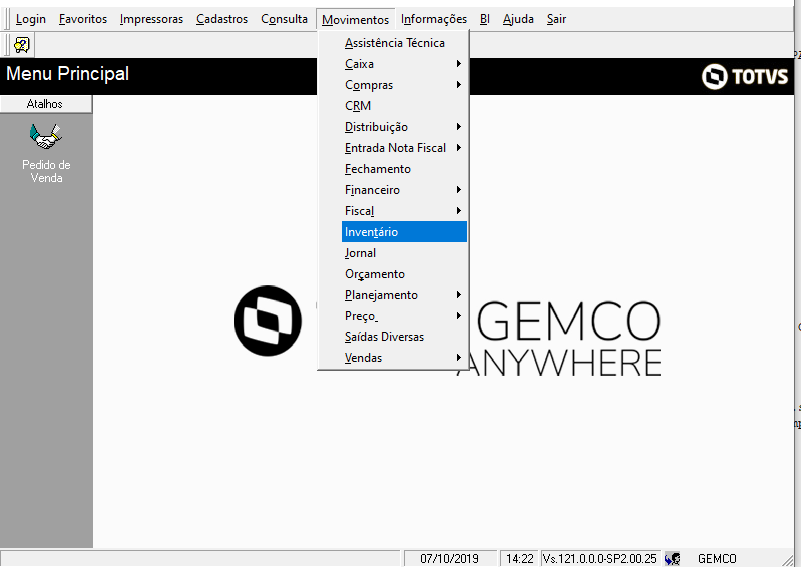Click the help question-mark toolbar icon
This screenshot has width=801, height=567.
(x=22, y=45)
